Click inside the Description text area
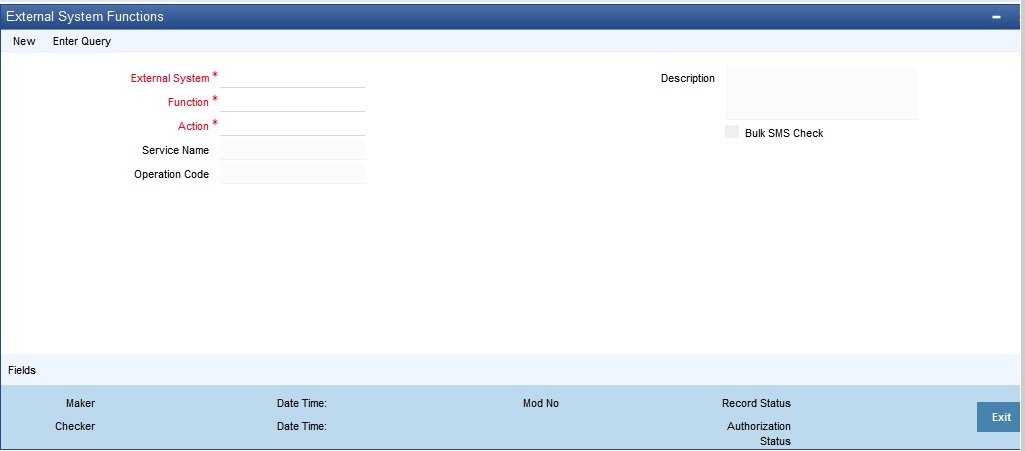The width and height of the screenshot is (1025, 451). coord(821,93)
